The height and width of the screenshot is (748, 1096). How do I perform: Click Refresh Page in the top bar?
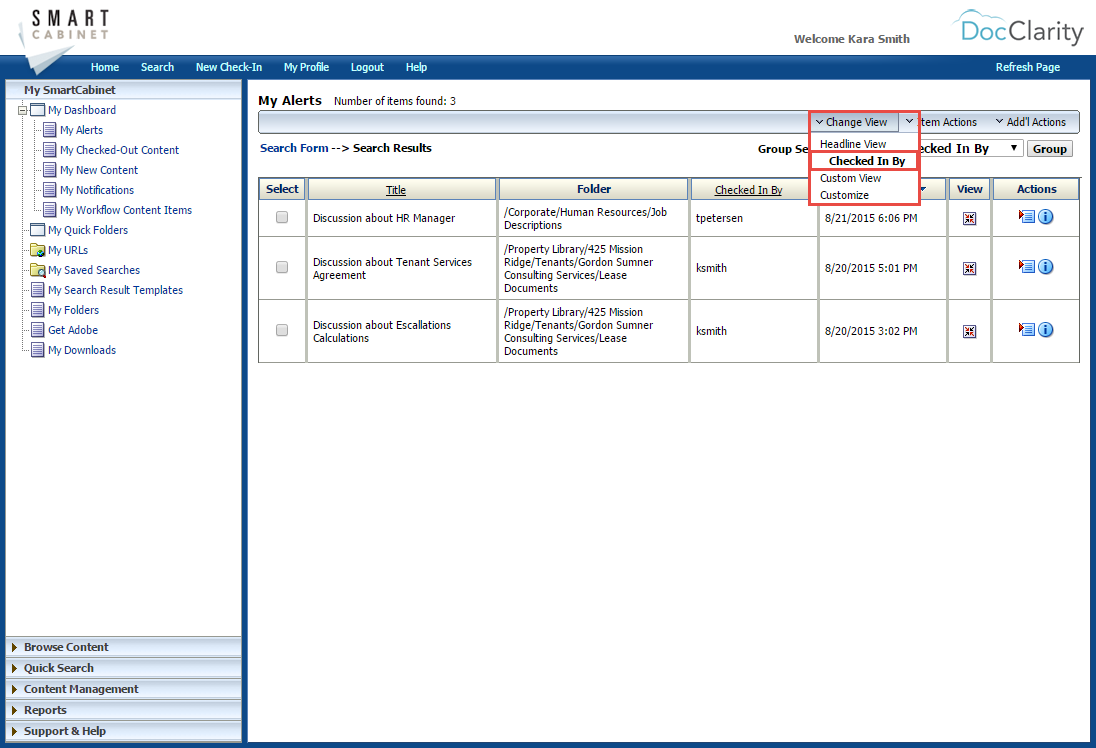point(1028,66)
